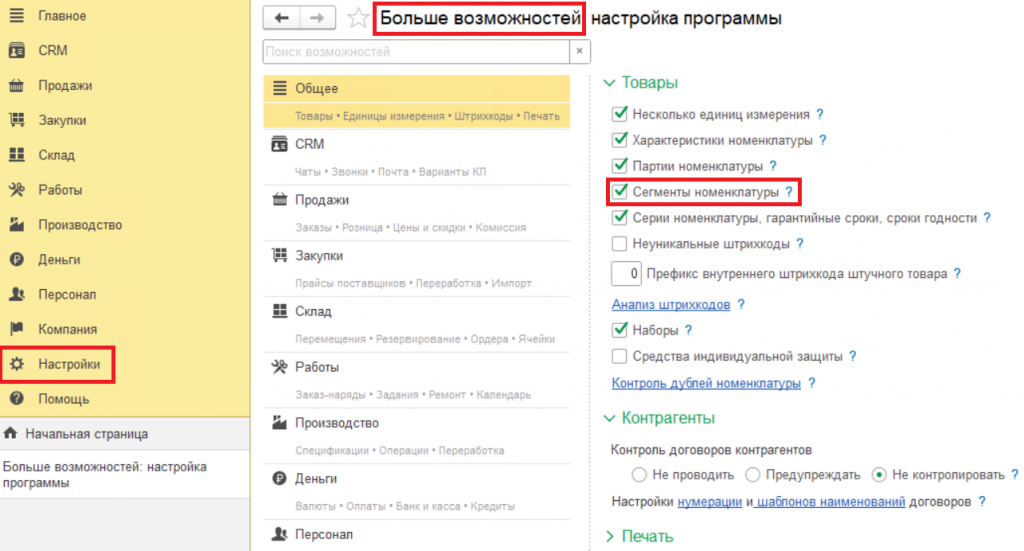Image resolution: width=1024 pixels, height=551 pixels.
Task: Show help for Средства индивидуальной защиты
Action: pos(852,356)
